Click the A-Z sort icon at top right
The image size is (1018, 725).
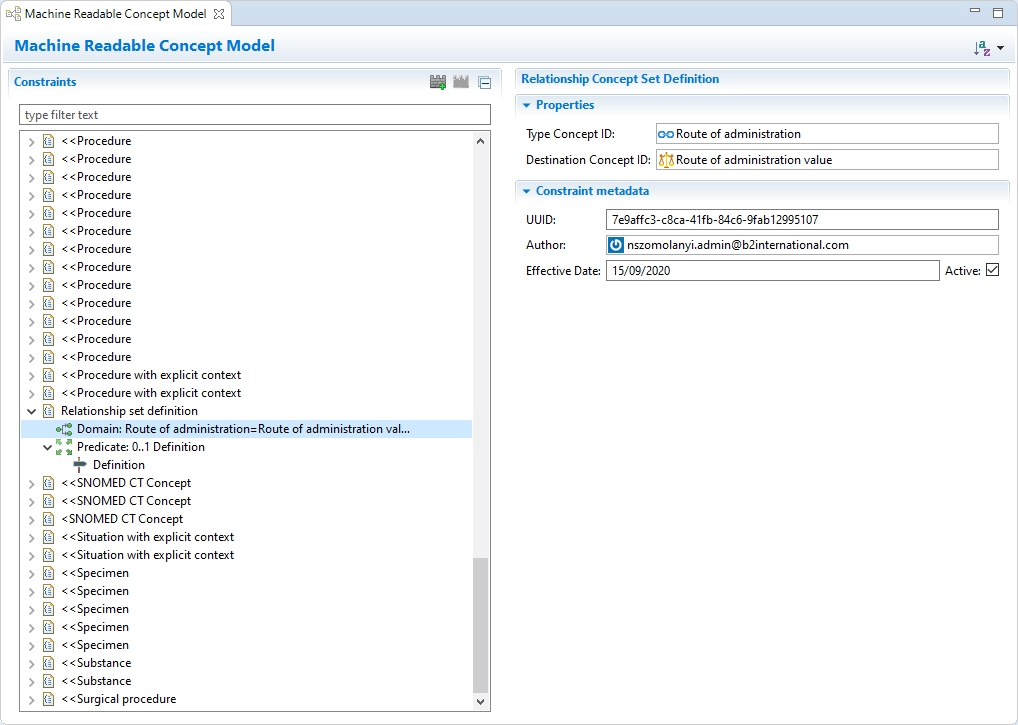pos(982,48)
